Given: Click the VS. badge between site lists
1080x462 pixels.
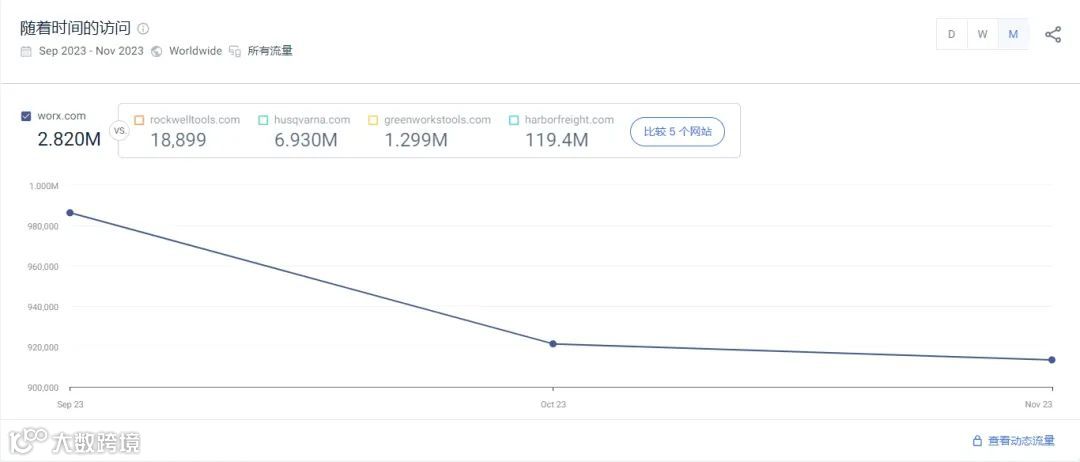Looking at the screenshot, I should click(119, 130).
